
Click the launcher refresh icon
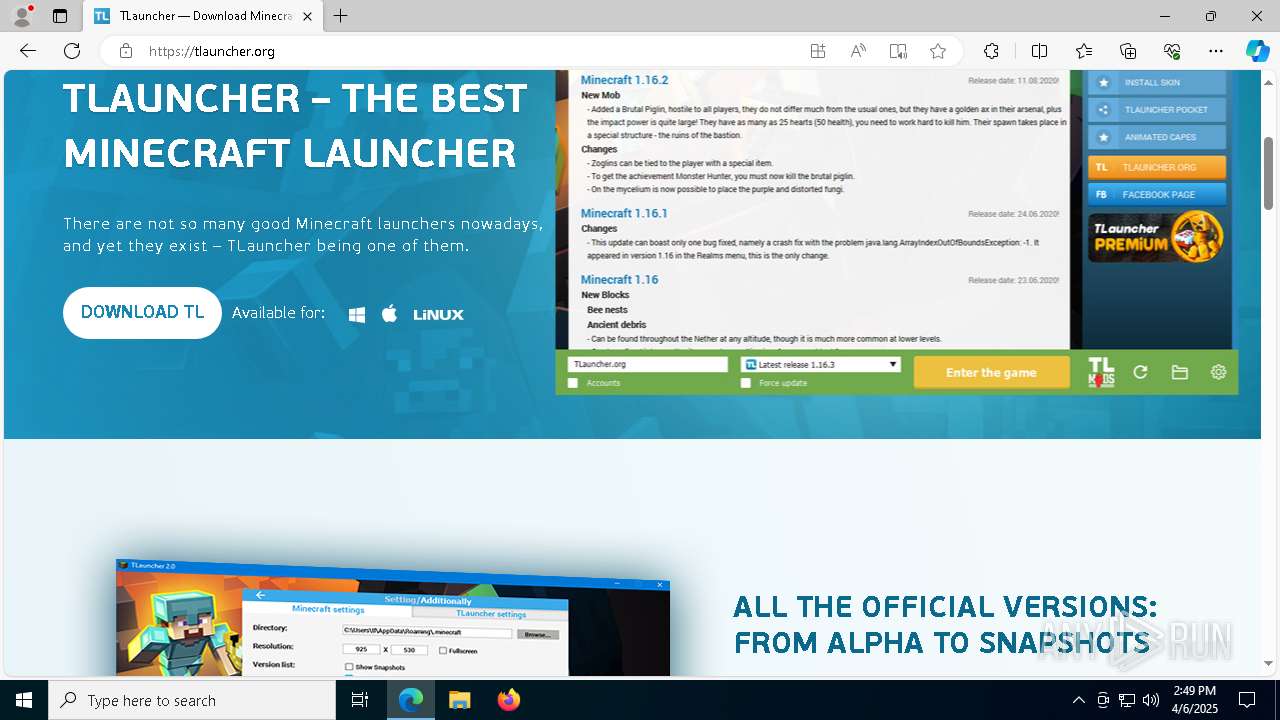1140,372
